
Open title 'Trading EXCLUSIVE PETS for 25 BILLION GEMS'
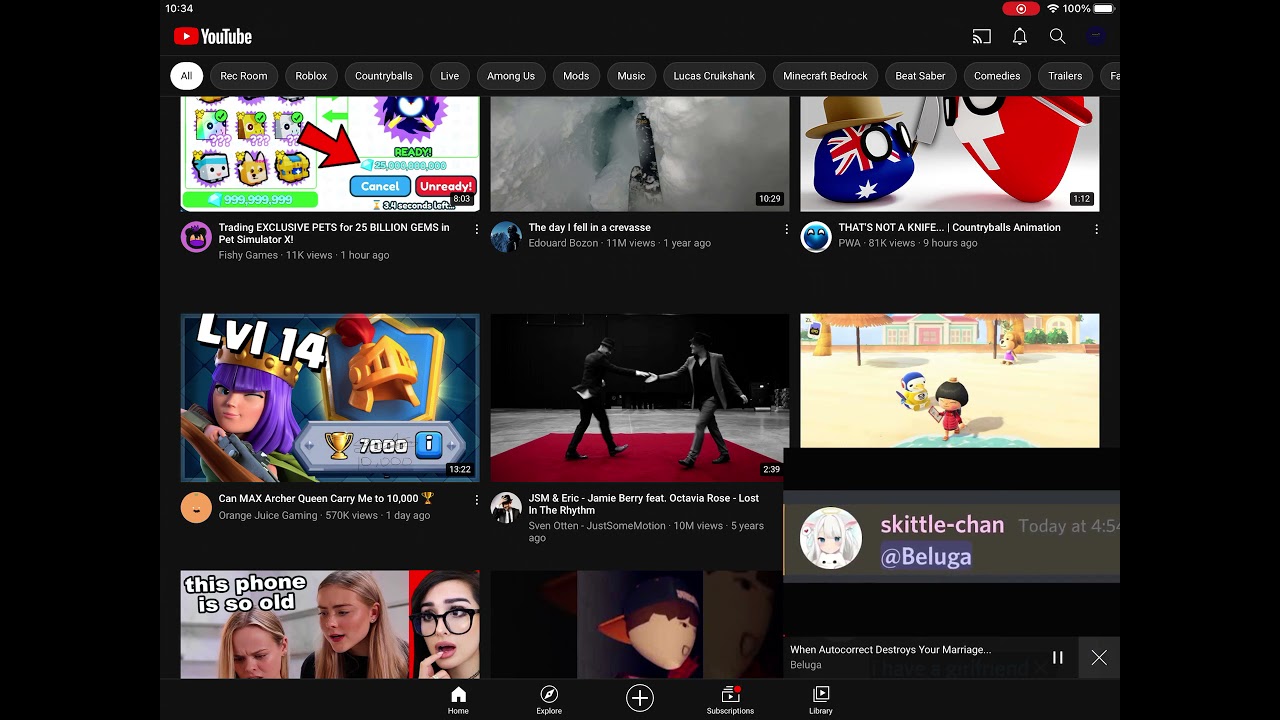pos(334,234)
